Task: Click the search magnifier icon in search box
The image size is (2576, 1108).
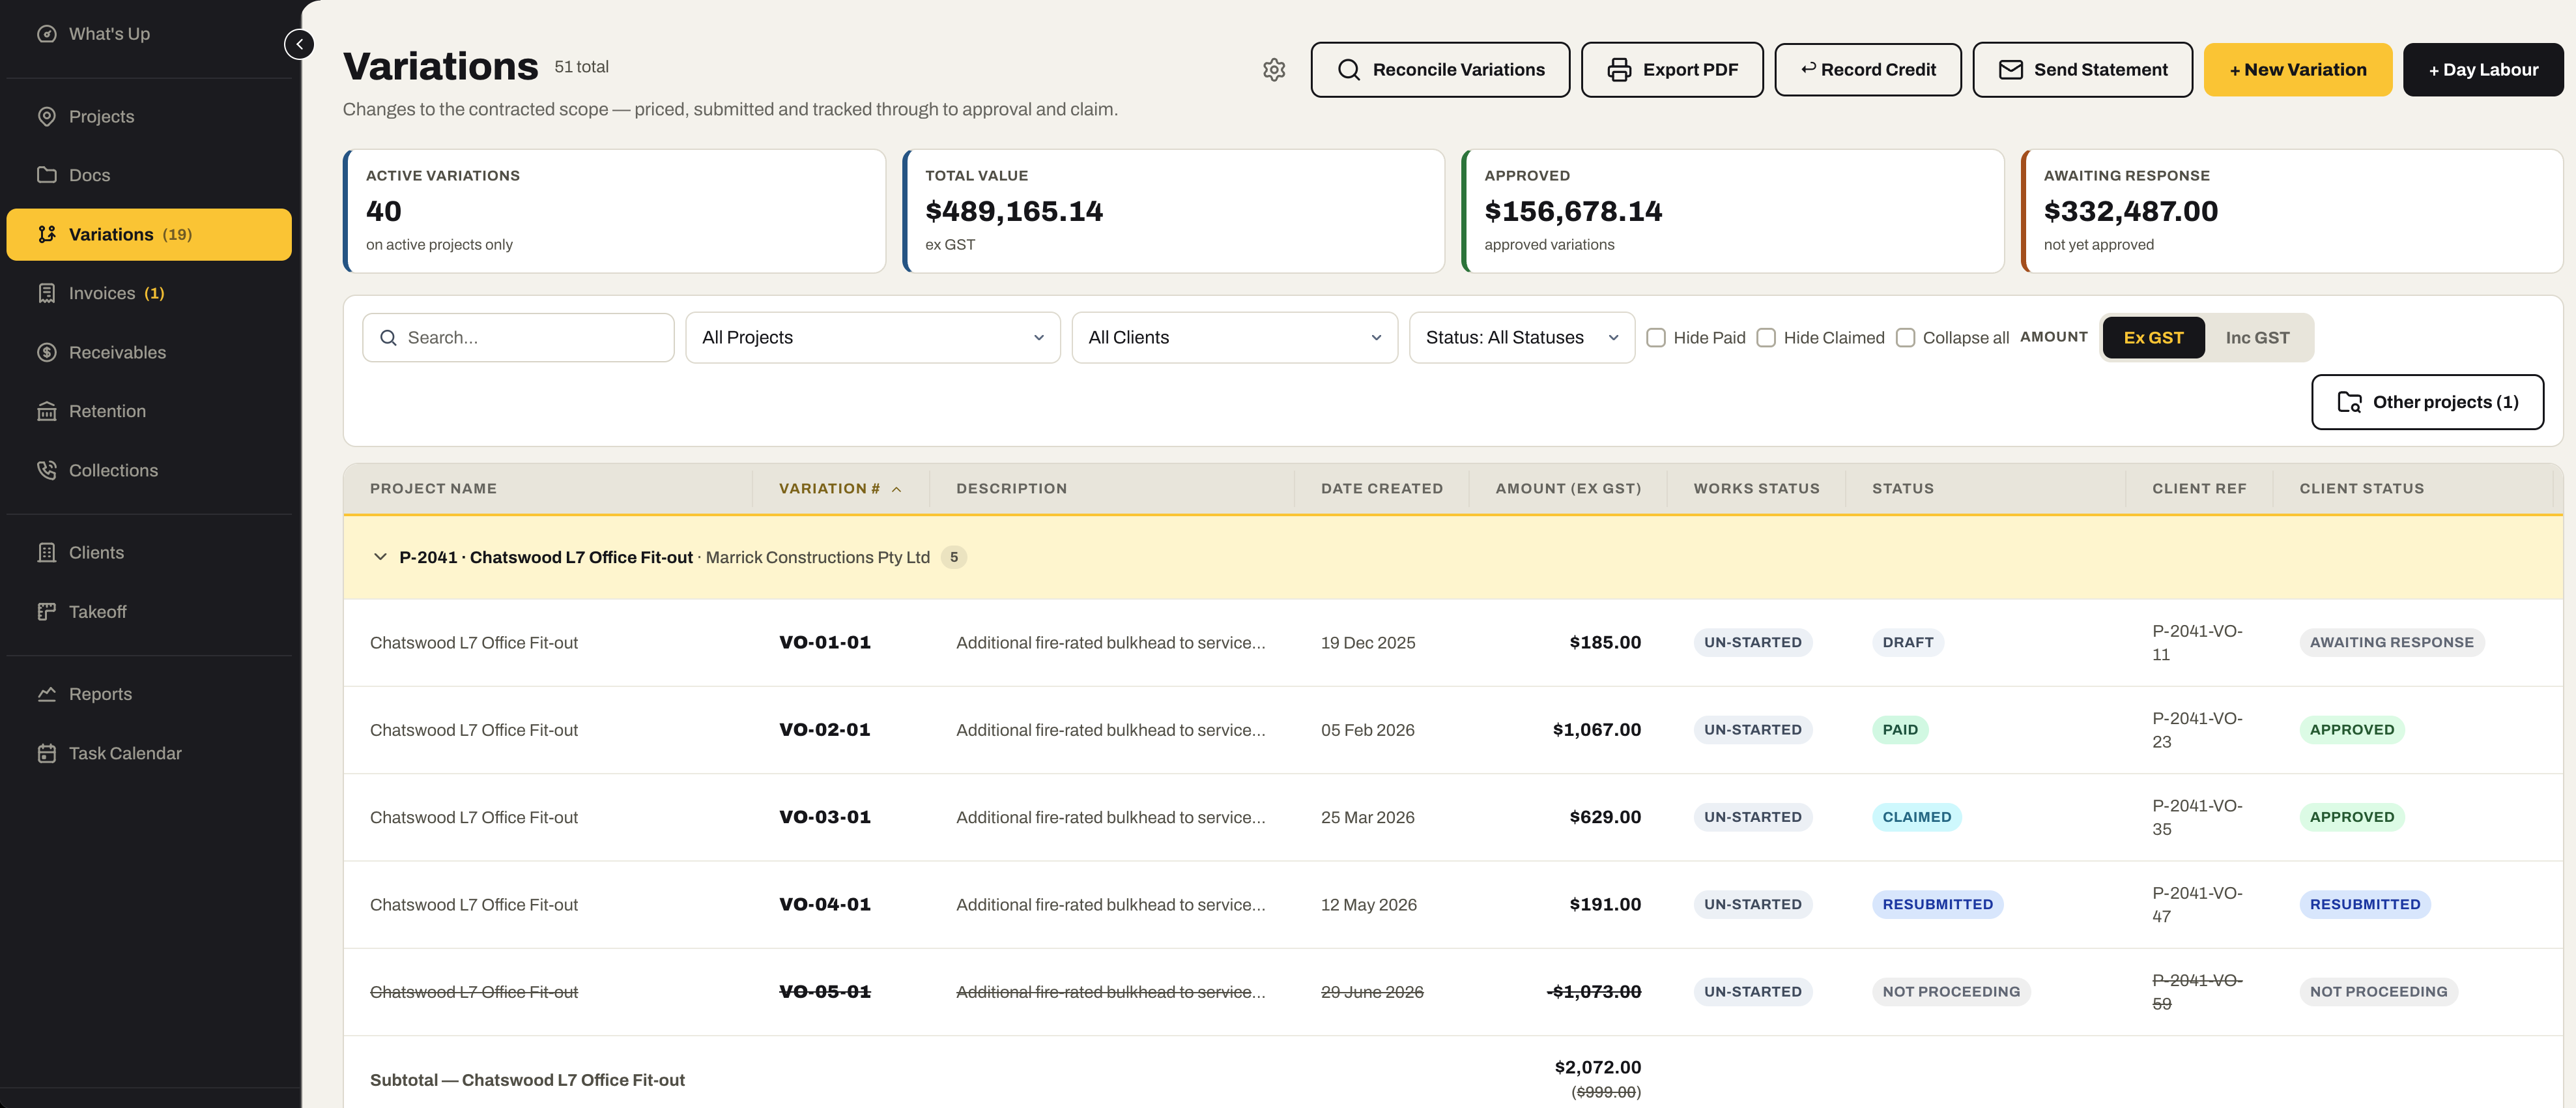Action: (388, 338)
